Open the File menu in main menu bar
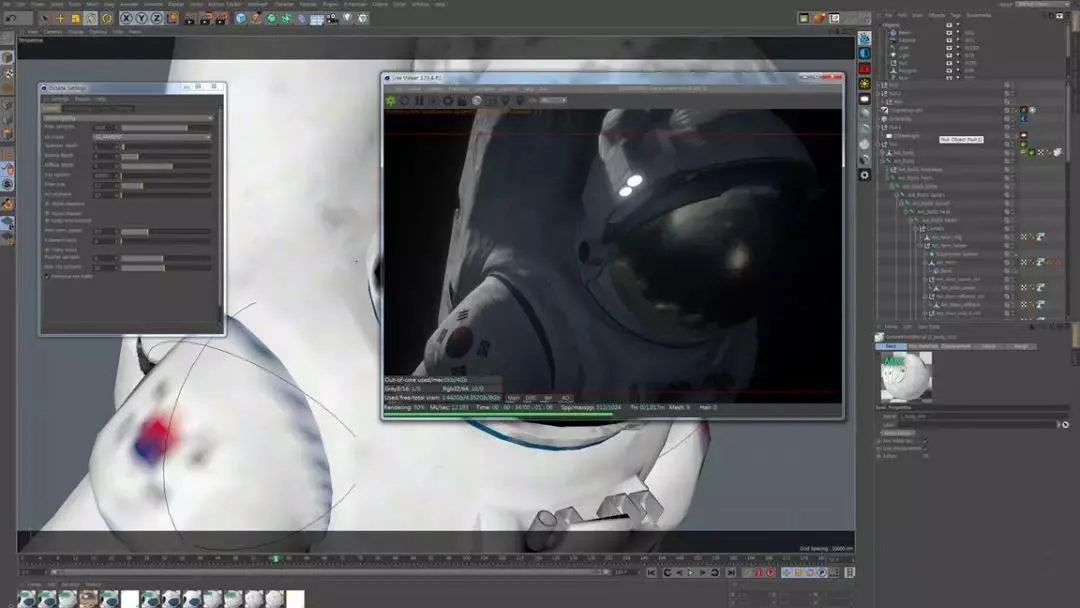The width and height of the screenshot is (1080, 608). point(8,4)
